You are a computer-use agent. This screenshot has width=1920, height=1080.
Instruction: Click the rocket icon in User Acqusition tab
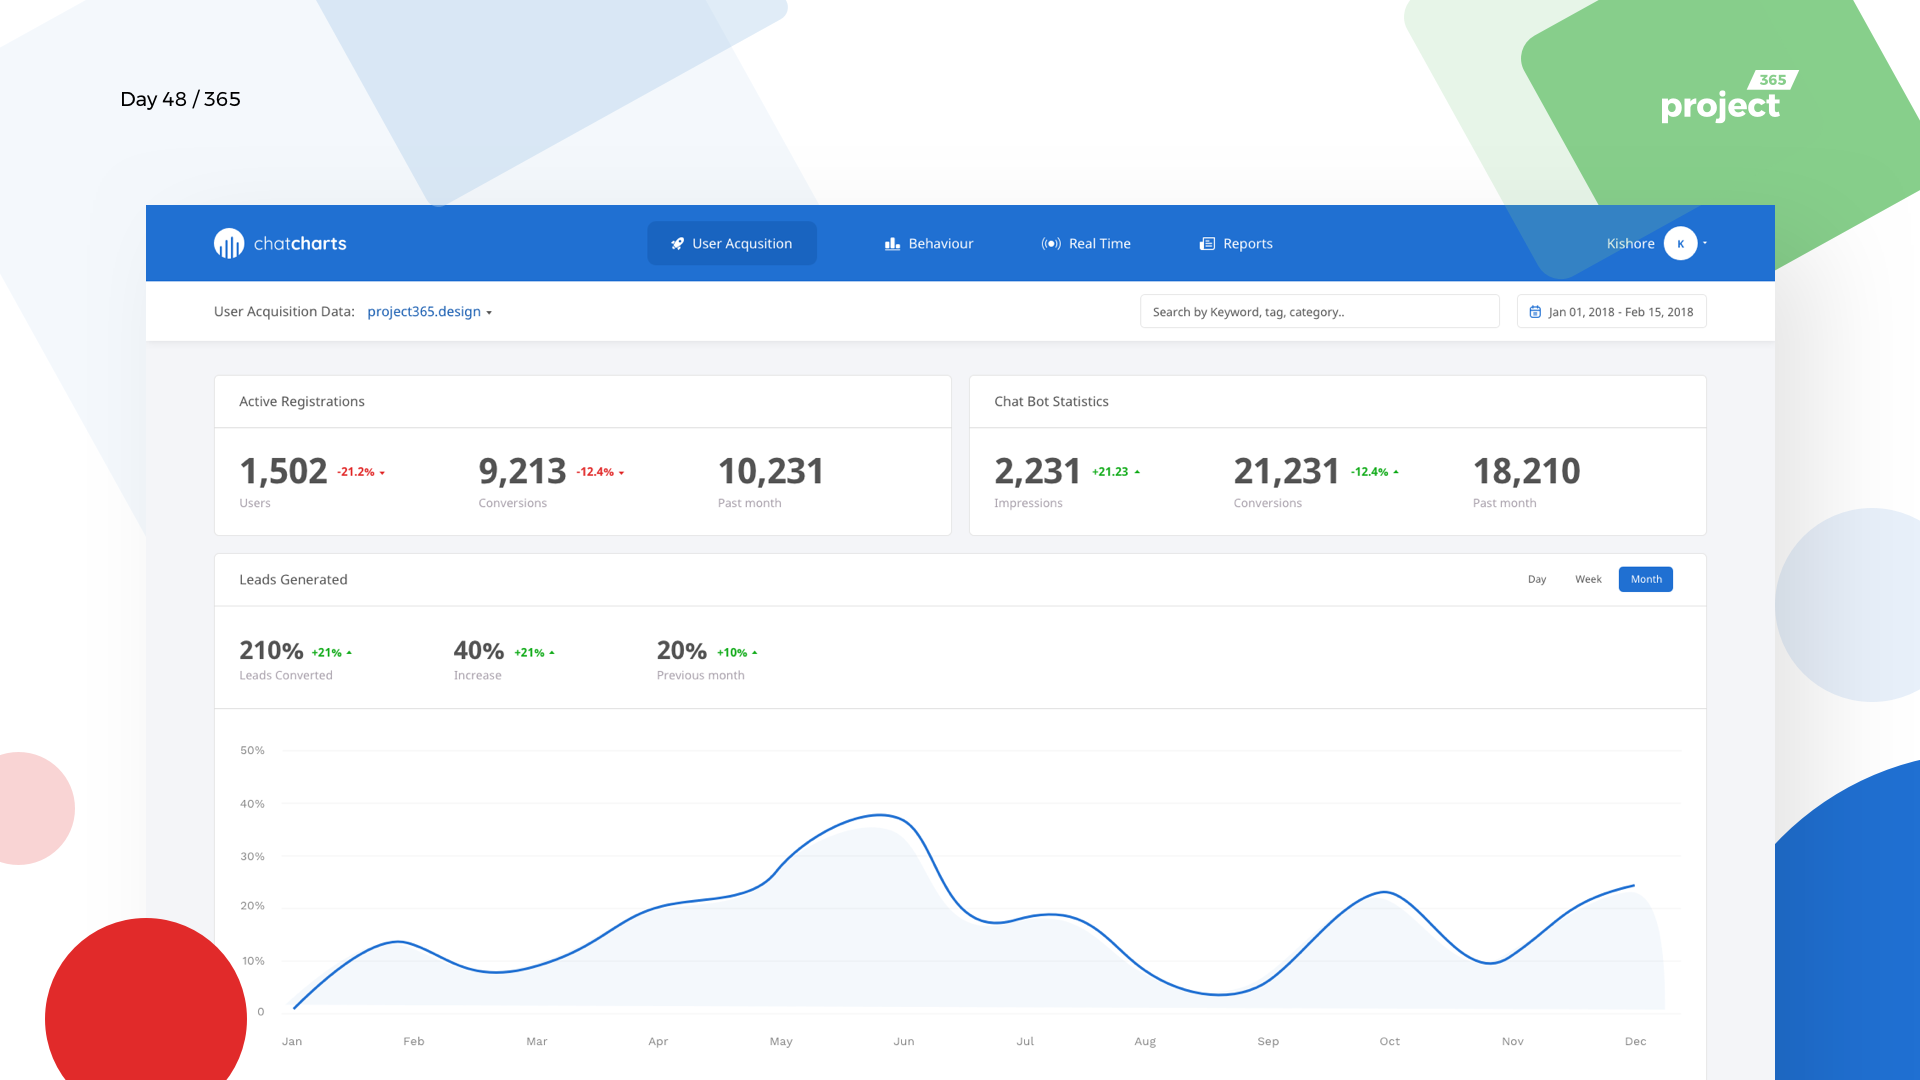[678, 243]
